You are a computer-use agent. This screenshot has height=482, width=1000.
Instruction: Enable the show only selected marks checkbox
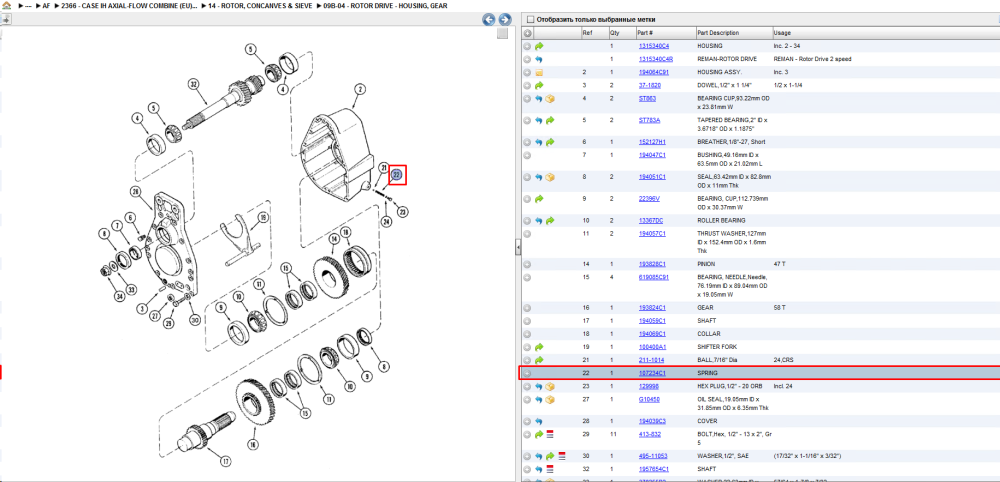pyautogui.click(x=531, y=20)
